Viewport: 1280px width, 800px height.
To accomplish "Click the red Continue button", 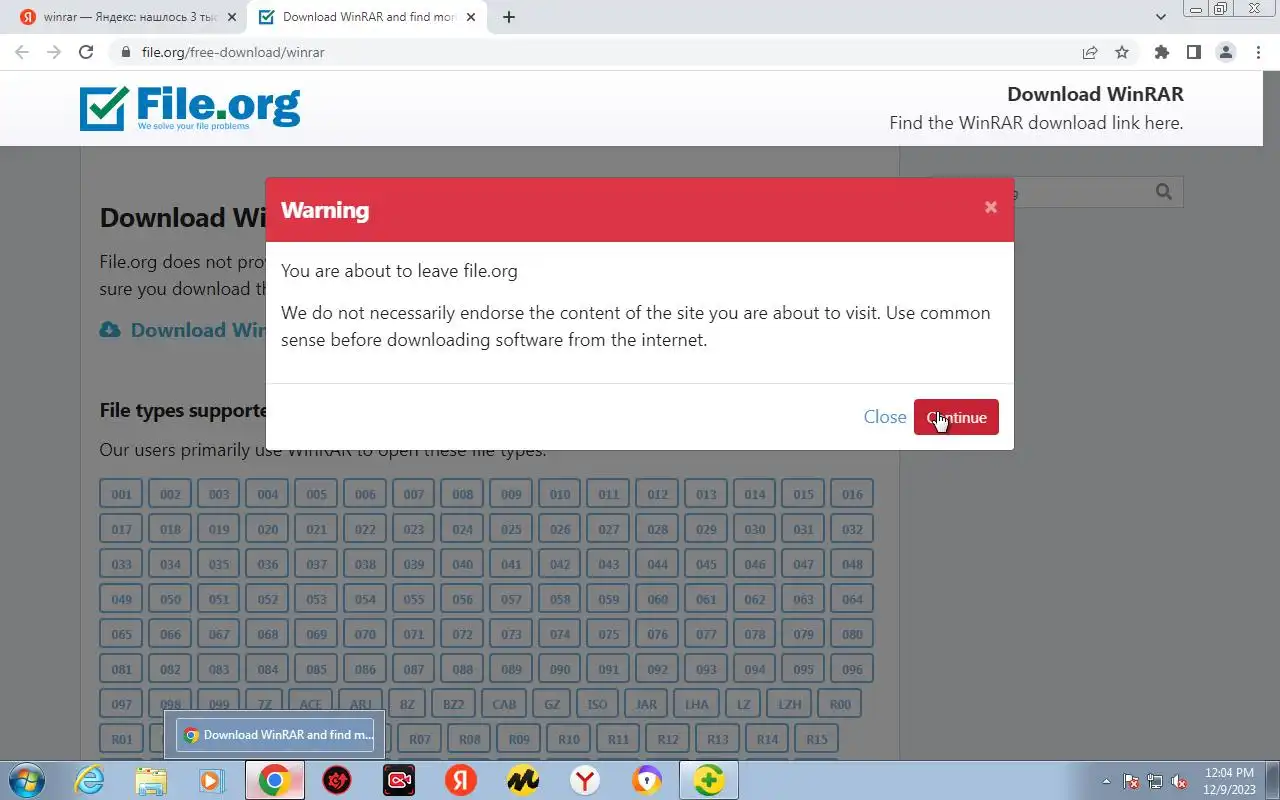I will coord(956,417).
